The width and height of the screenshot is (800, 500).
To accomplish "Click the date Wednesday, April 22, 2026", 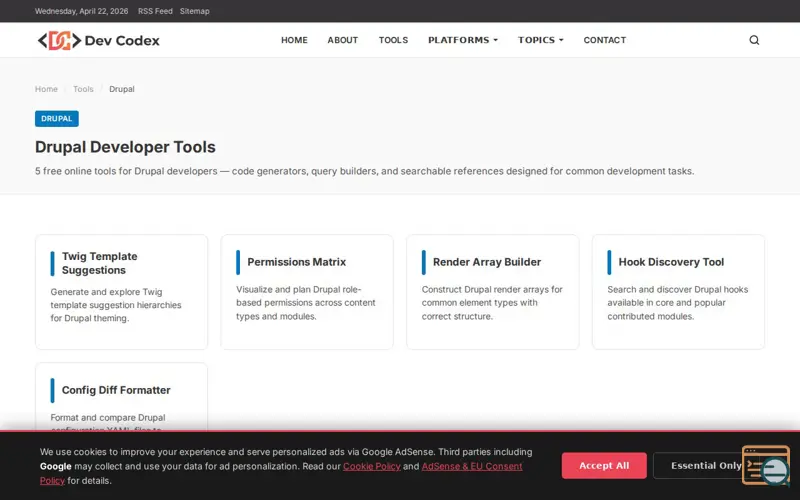I will click(x=82, y=11).
